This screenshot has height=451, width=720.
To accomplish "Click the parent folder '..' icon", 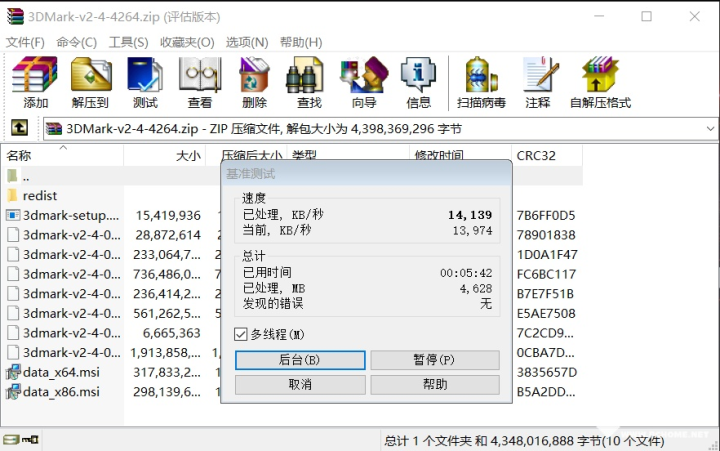I will click(x=12, y=175).
